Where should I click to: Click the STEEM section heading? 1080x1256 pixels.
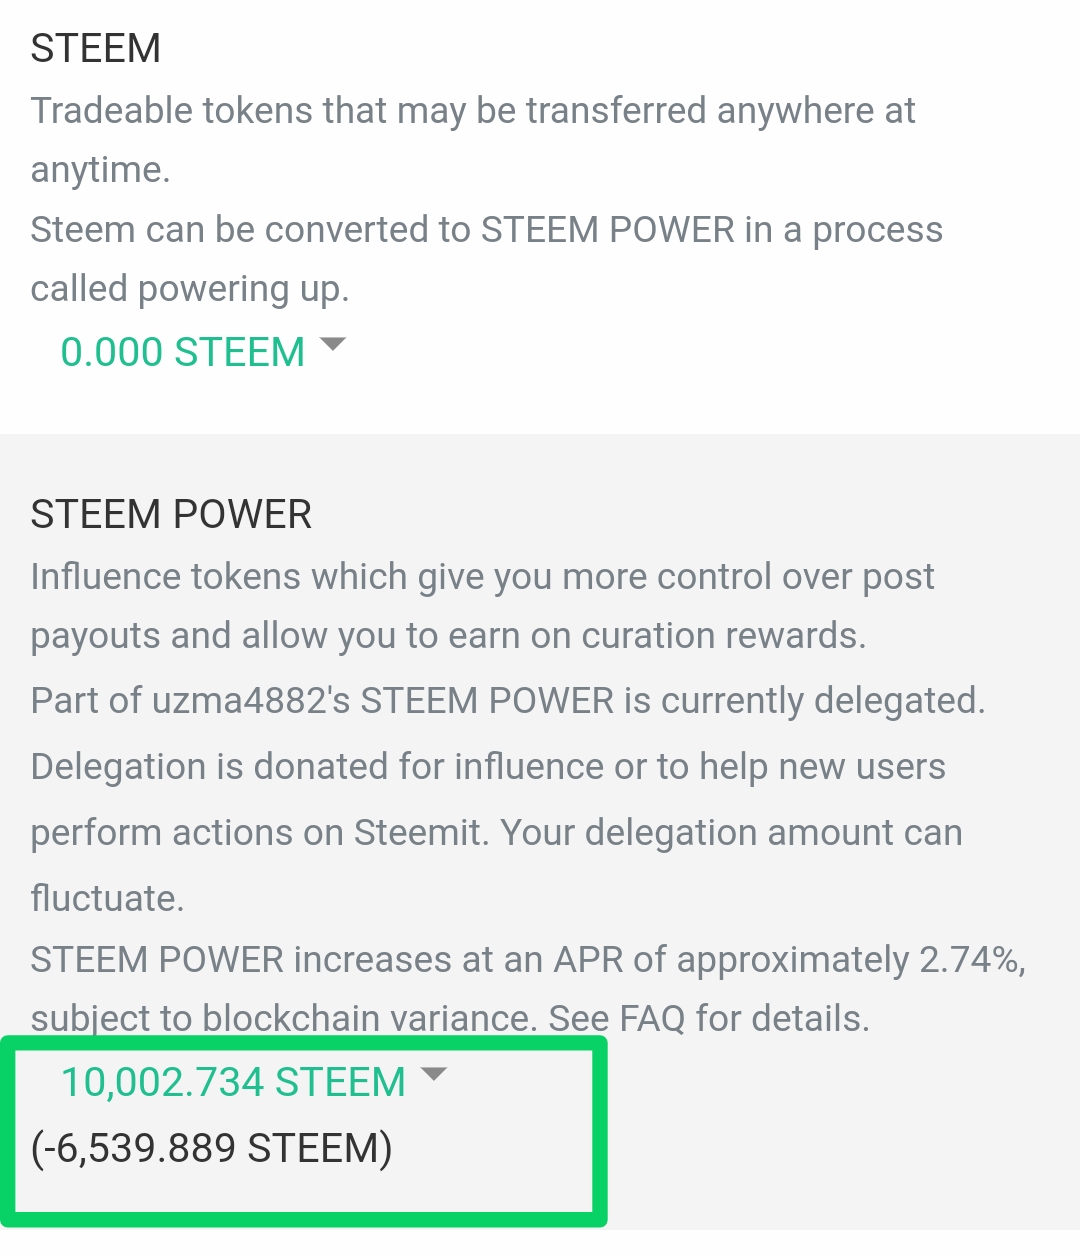(x=96, y=48)
